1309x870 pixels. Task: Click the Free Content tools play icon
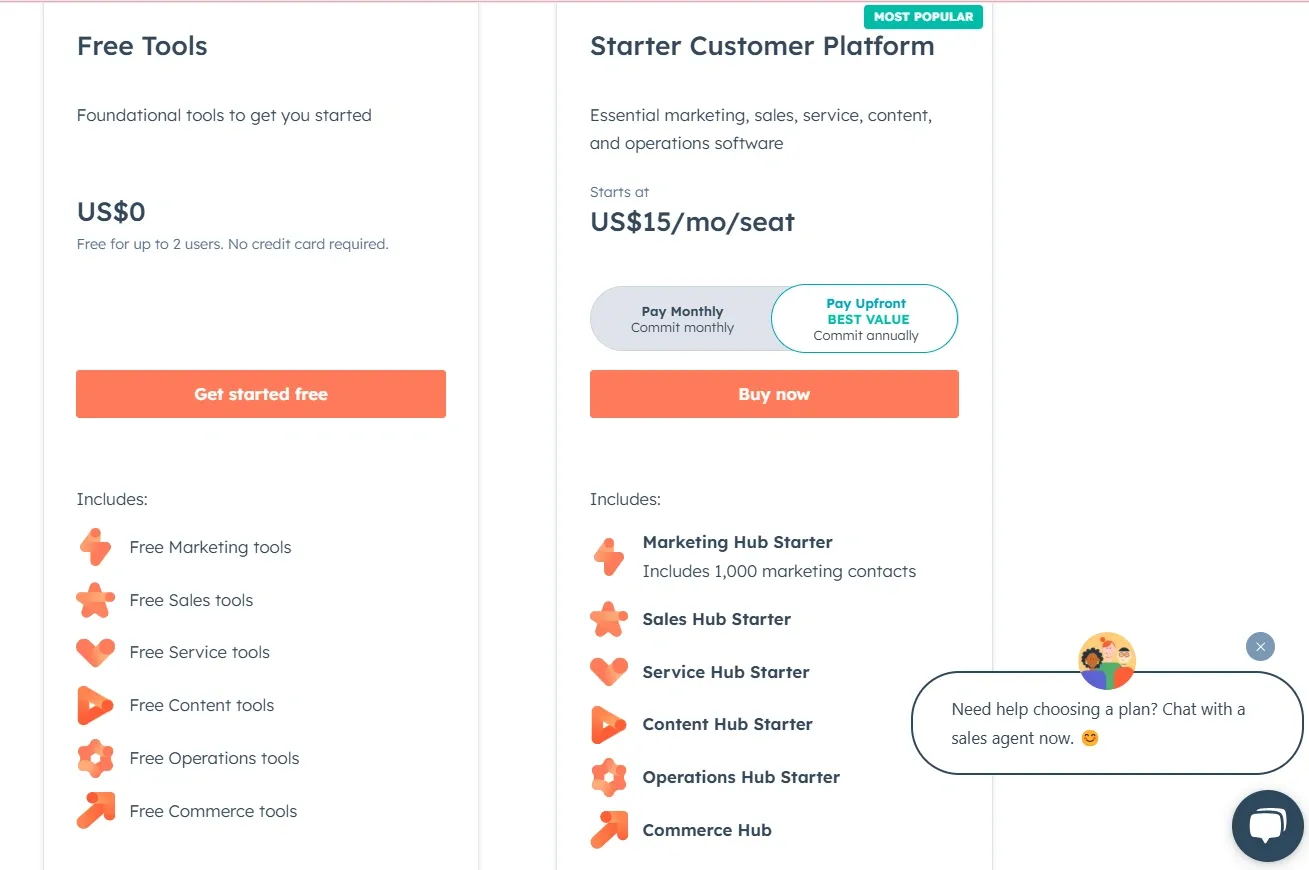pyautogui.click(x=95, y=705)
